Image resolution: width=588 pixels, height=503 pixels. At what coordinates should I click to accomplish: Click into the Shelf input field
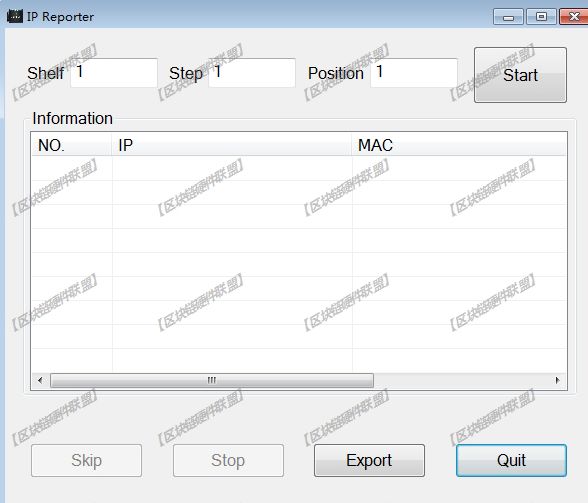[x=114, y=73]
